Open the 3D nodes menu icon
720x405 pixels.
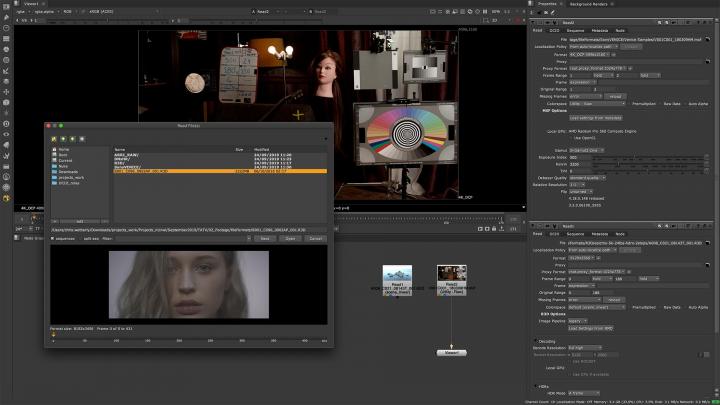click(x=6, y=102)
